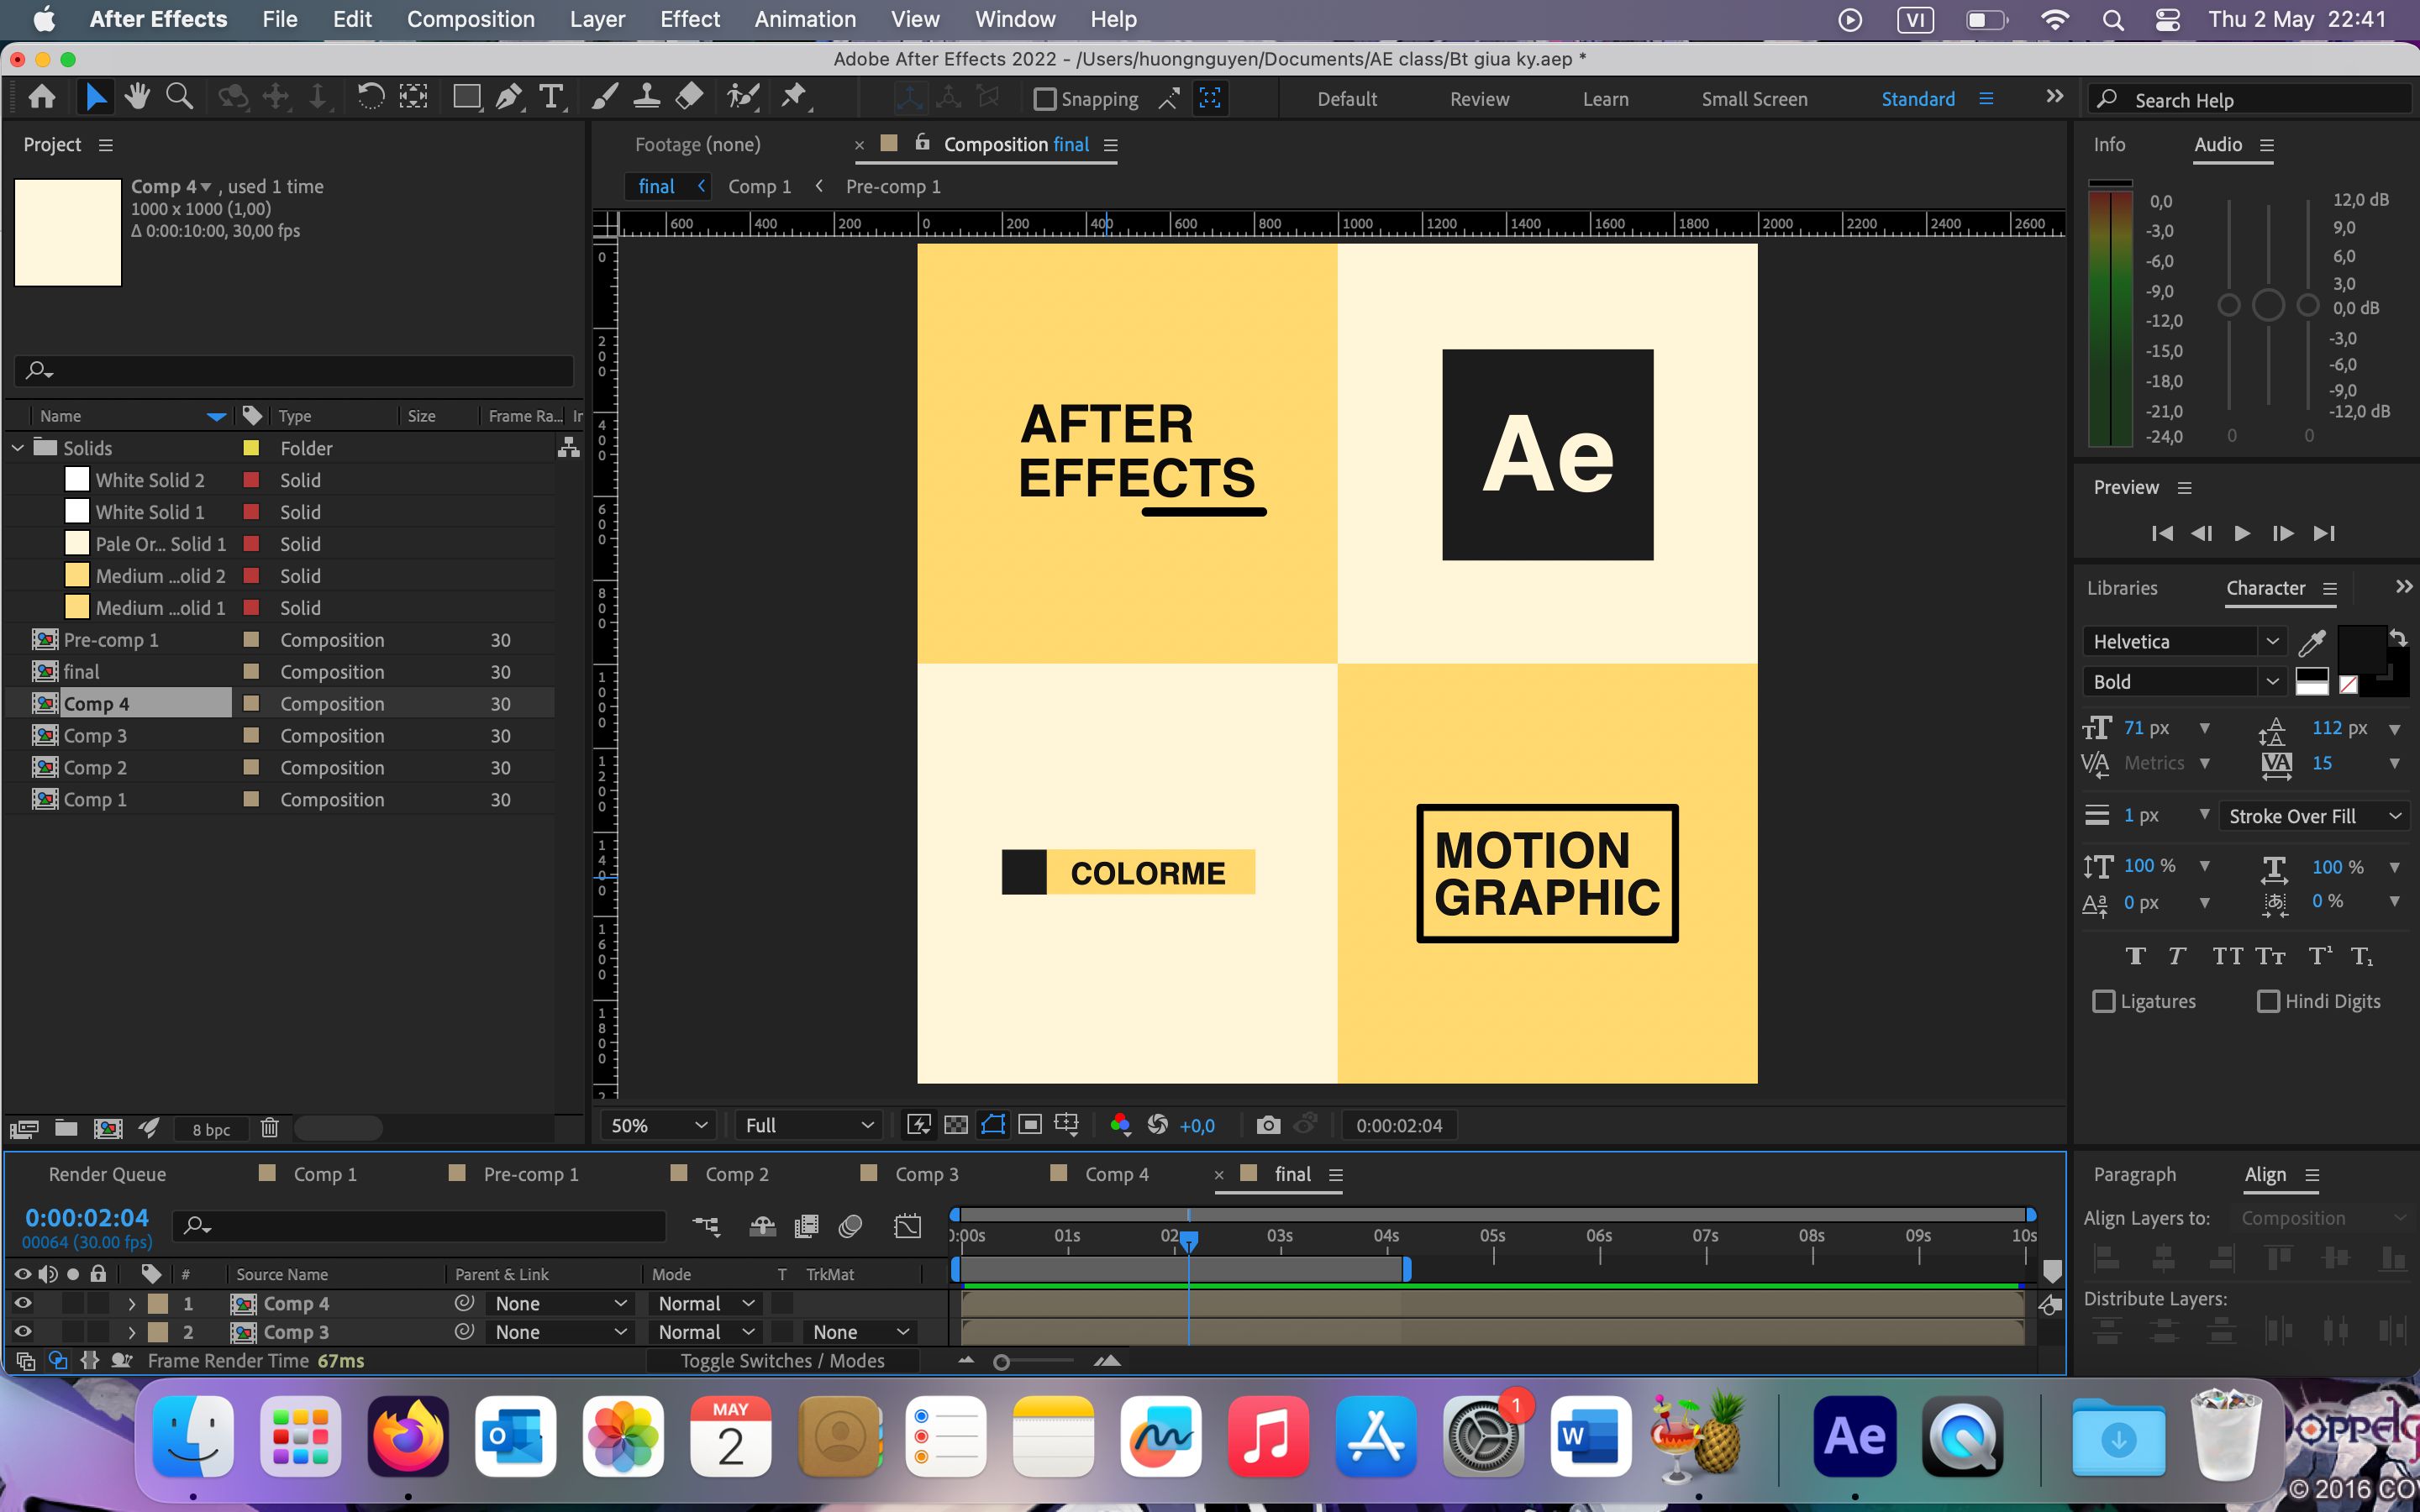This screenshot has height=1512, width=2420.
Task: Switch to the Review workspace
Action: pos(1479,99)
